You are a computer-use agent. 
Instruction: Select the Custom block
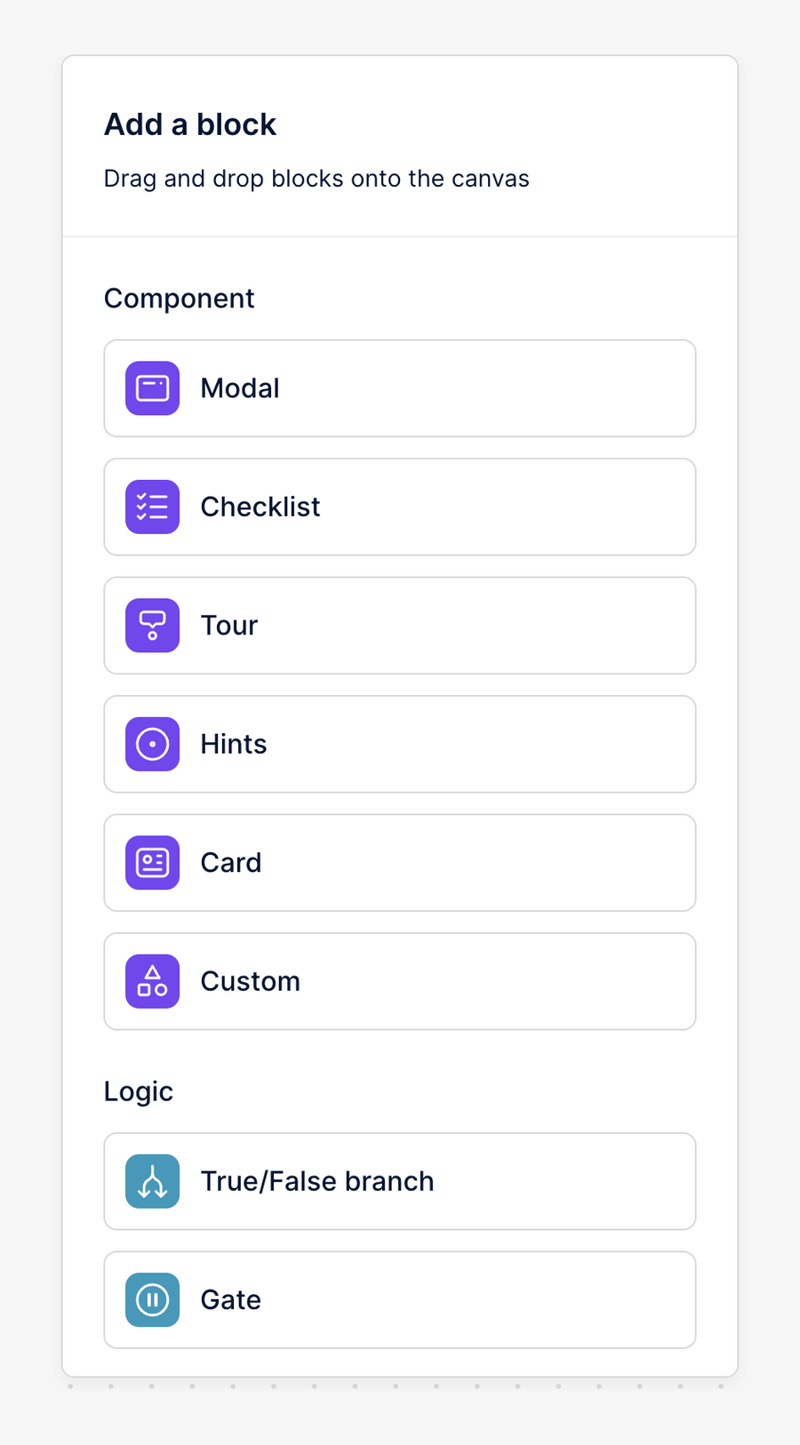(400, 981)
